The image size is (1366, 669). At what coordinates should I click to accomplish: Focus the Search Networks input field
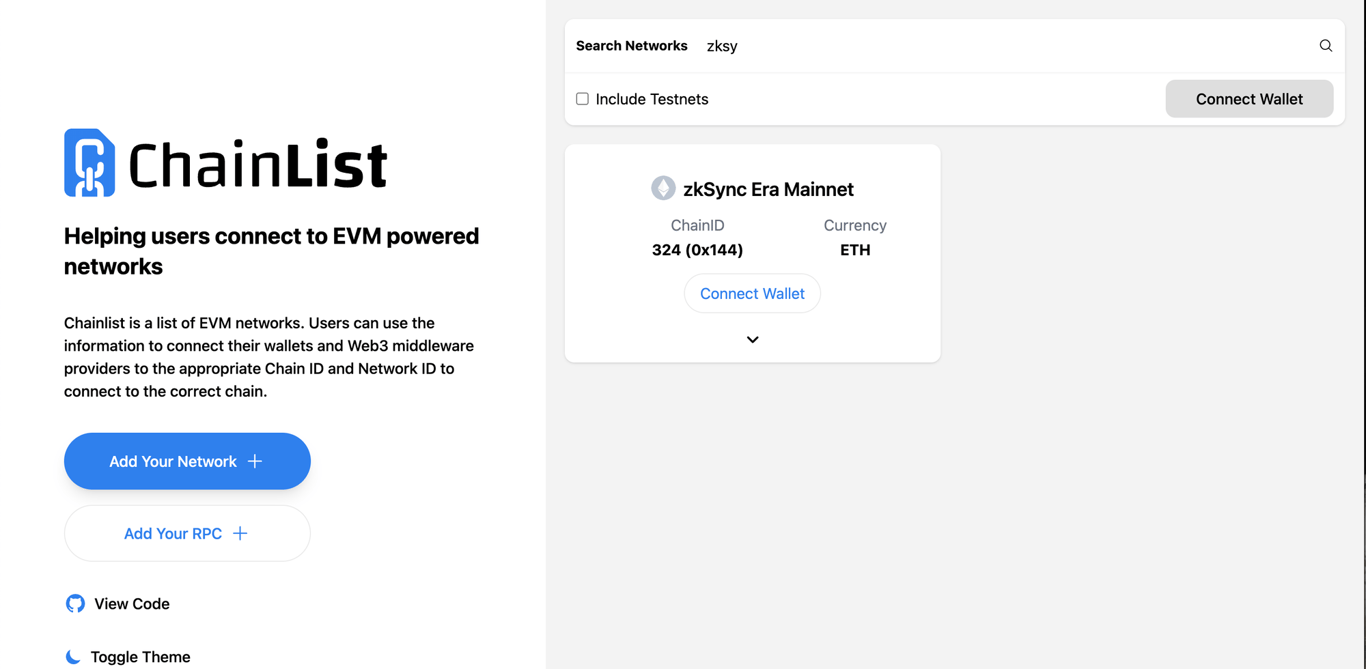coord(1000,46)
